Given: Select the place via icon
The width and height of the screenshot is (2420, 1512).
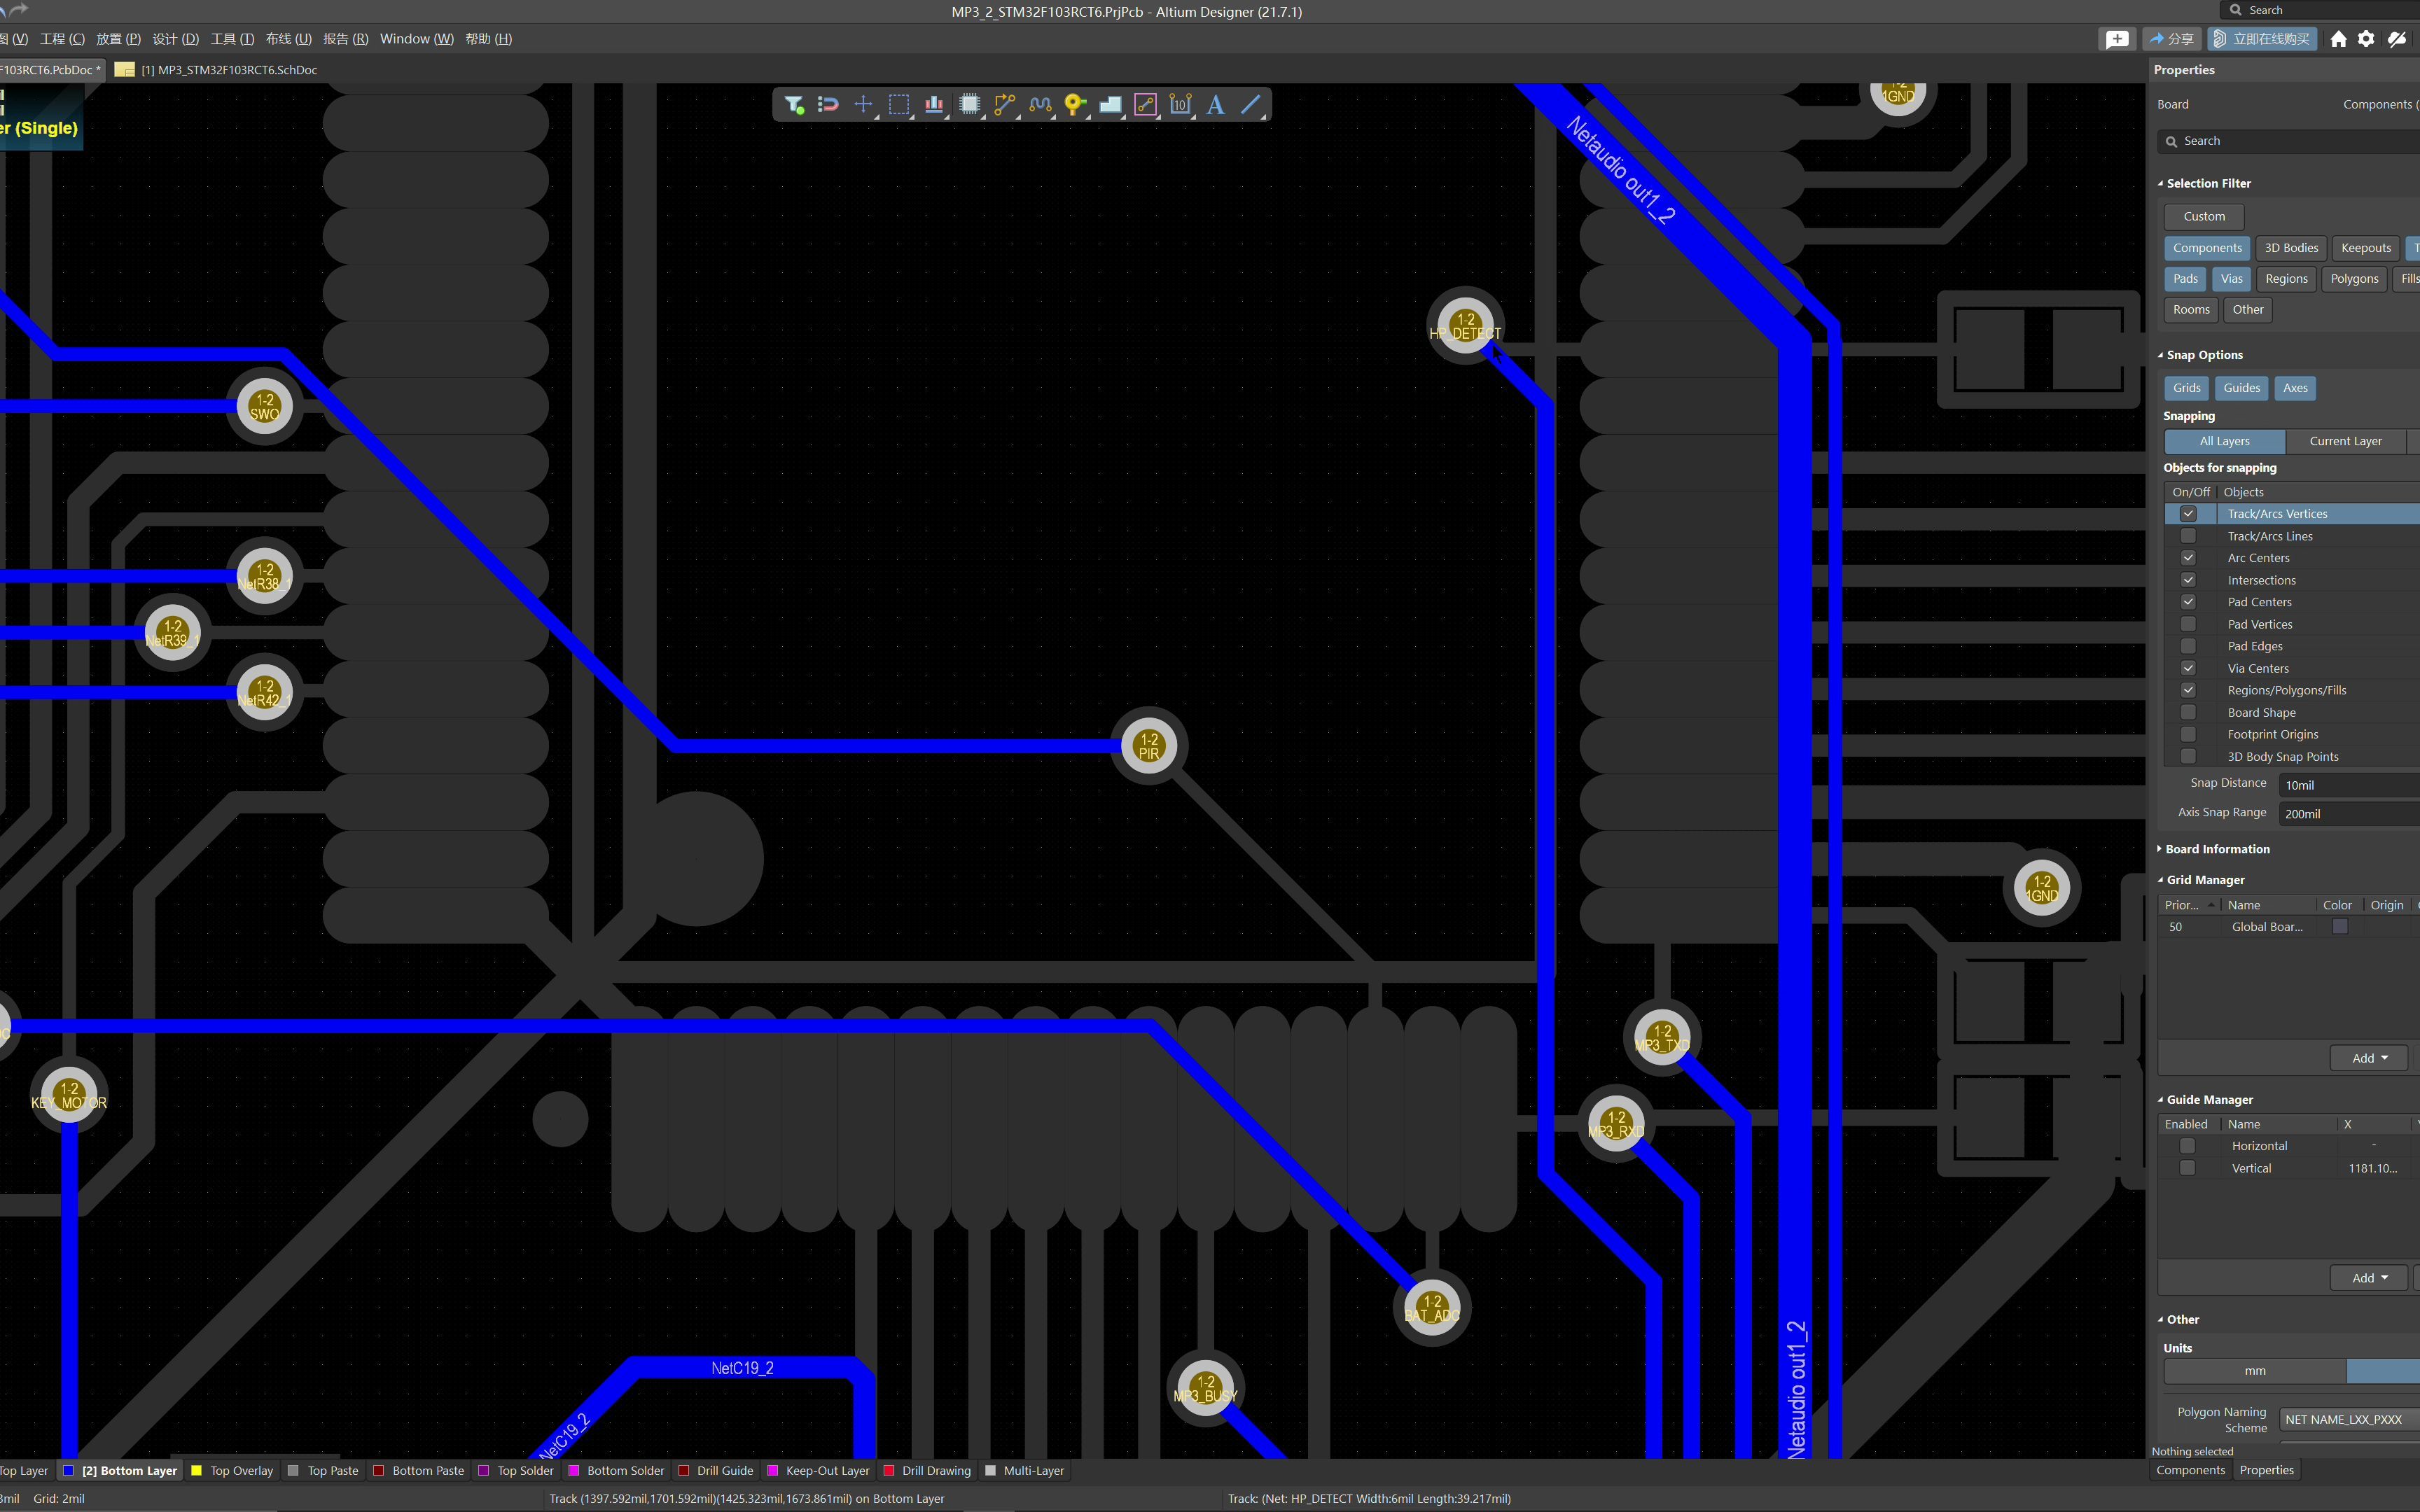Looking at the screenshot, I should click(x=1074, y=104).
